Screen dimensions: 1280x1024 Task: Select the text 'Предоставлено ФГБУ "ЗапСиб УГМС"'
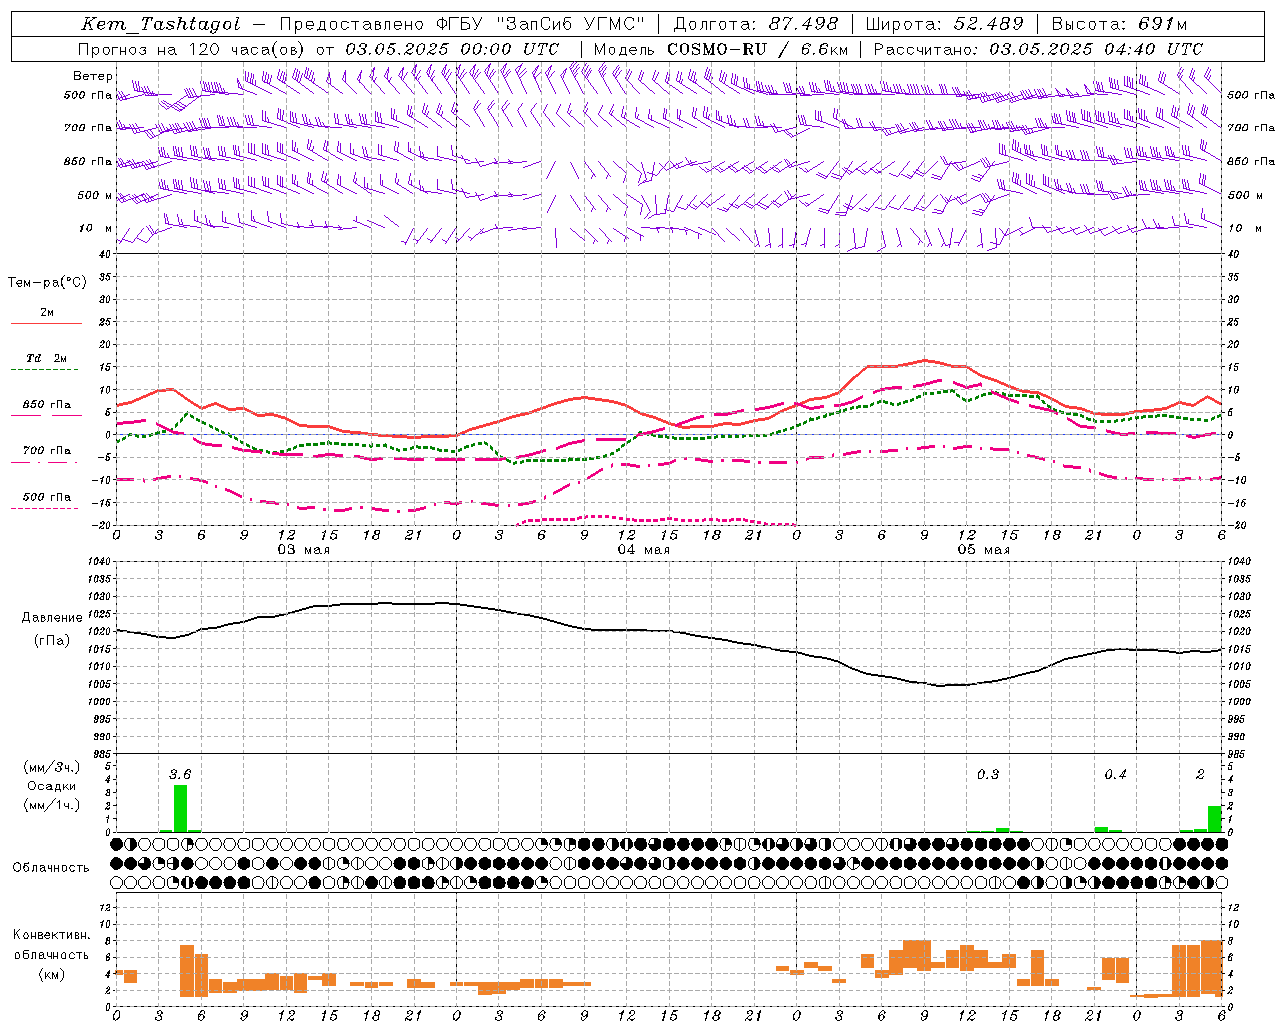pos(463,24)
